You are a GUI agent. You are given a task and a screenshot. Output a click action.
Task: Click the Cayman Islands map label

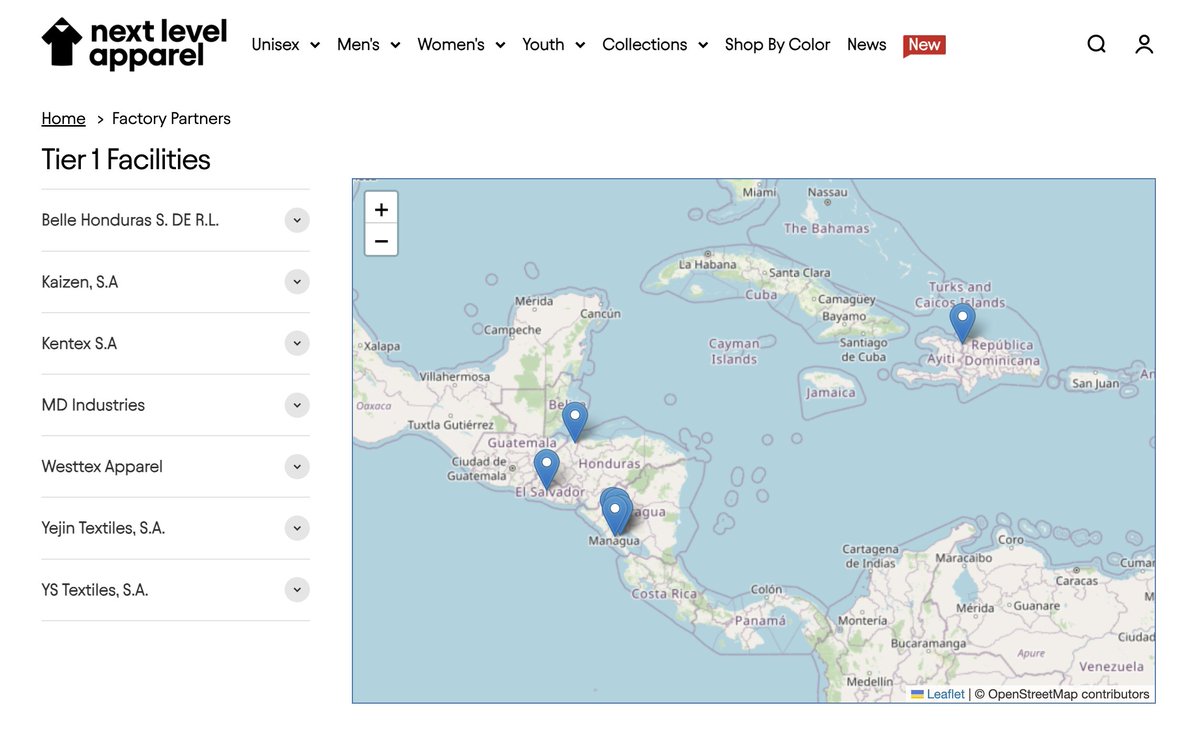(734, 351)
